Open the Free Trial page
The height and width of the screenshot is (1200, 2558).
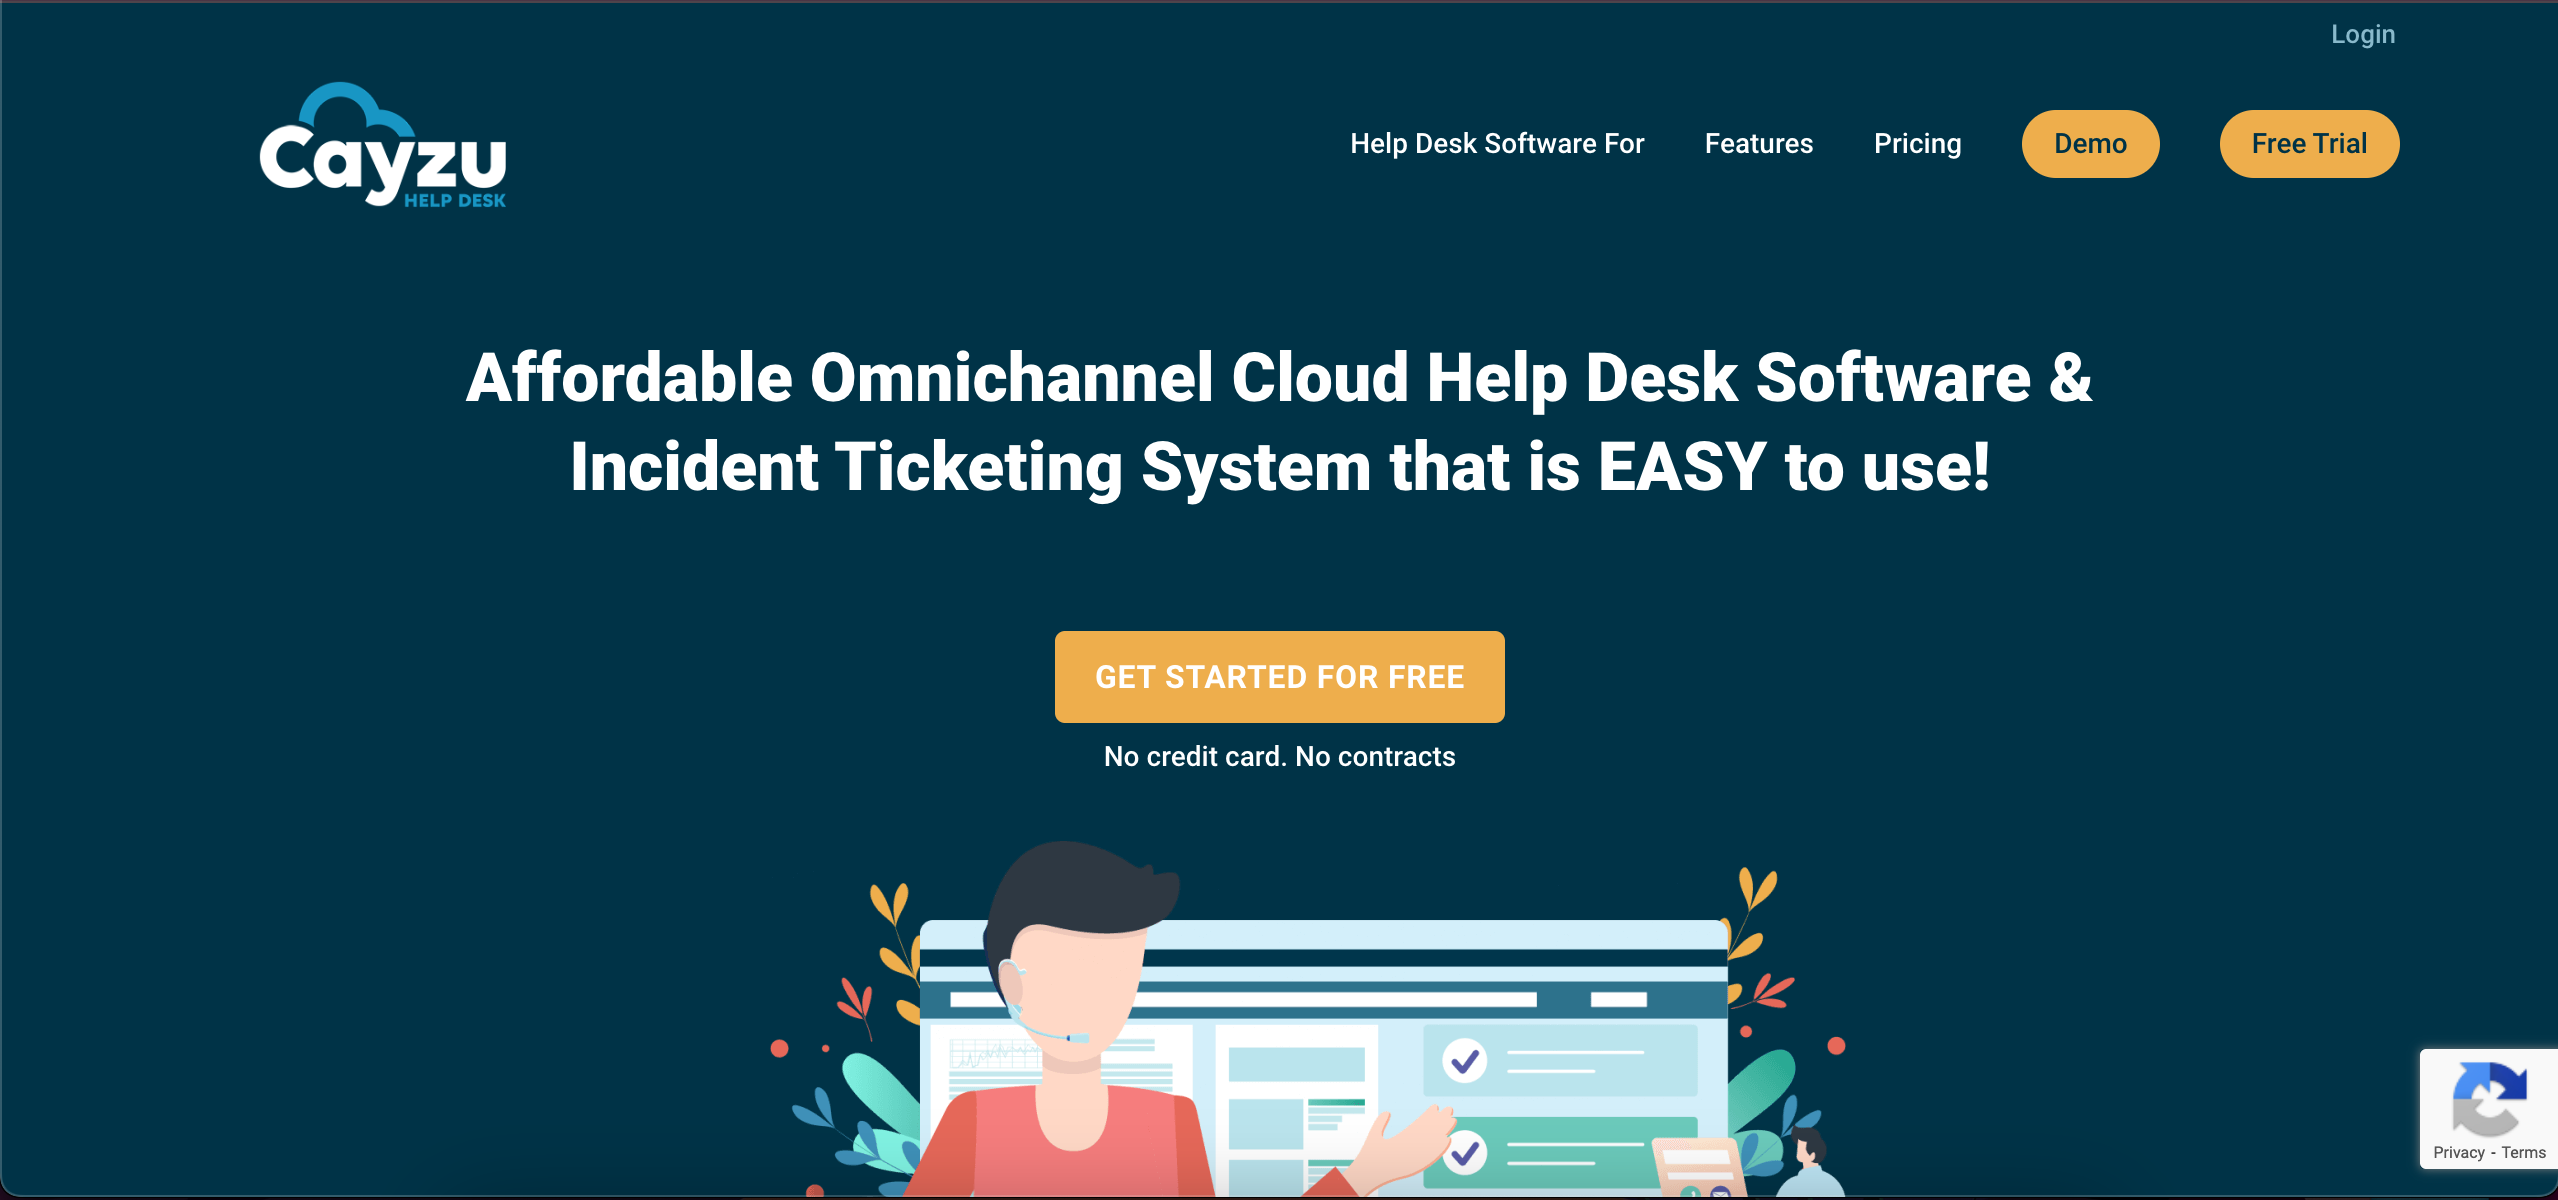2310,143
